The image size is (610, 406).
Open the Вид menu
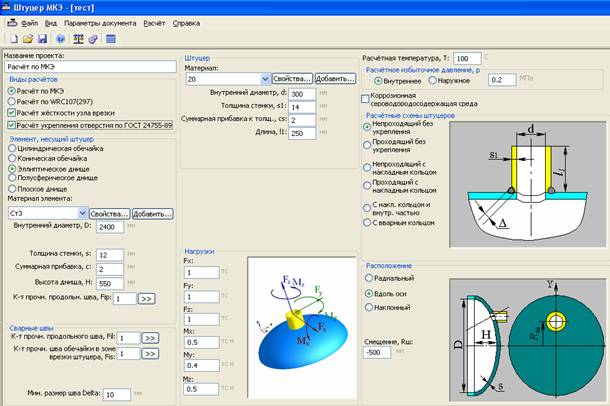coord(51,23)
